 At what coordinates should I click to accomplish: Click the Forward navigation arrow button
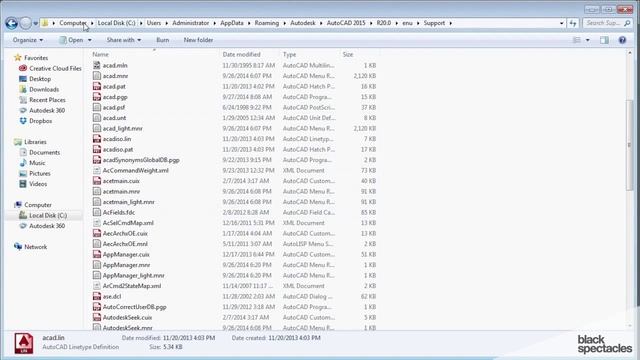pos(25,23)
